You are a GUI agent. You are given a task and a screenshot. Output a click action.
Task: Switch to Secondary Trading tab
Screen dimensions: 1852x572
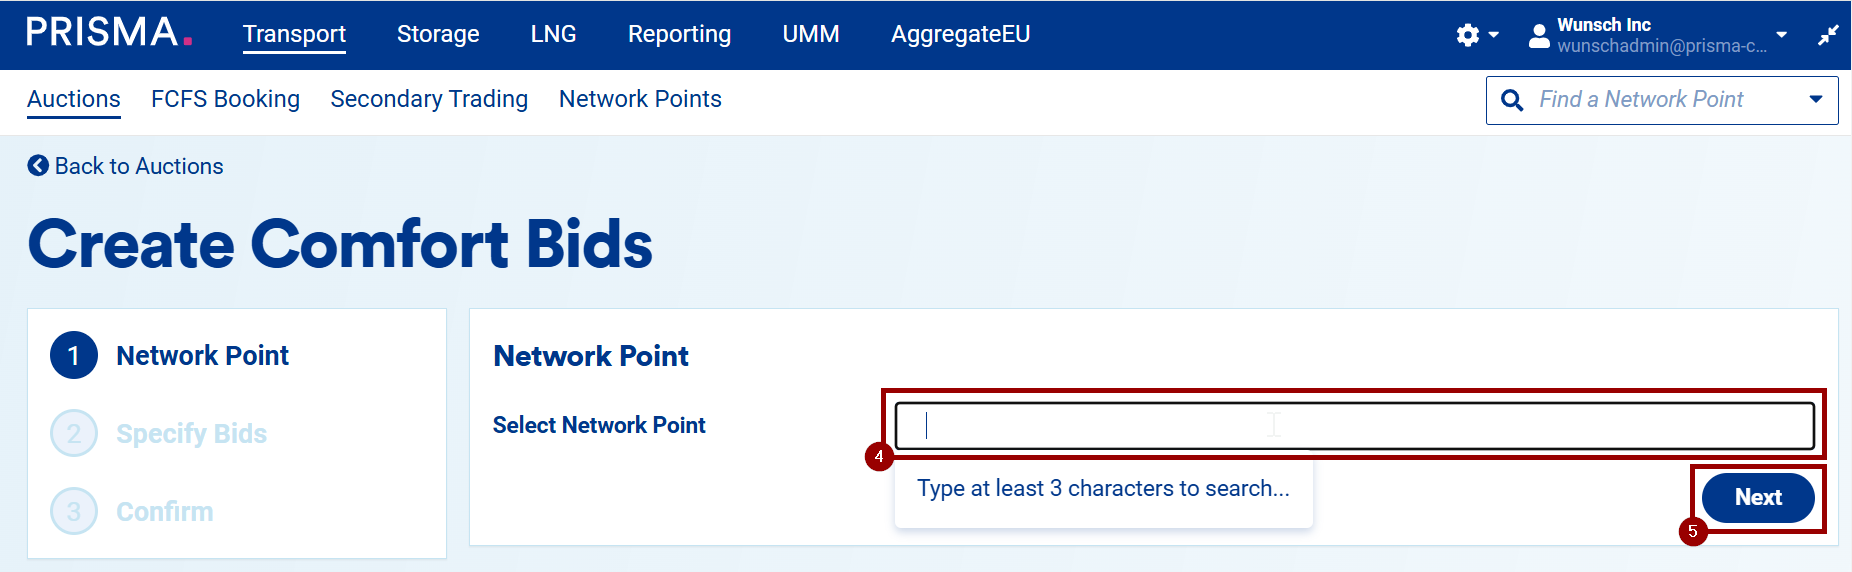(429, 99)
